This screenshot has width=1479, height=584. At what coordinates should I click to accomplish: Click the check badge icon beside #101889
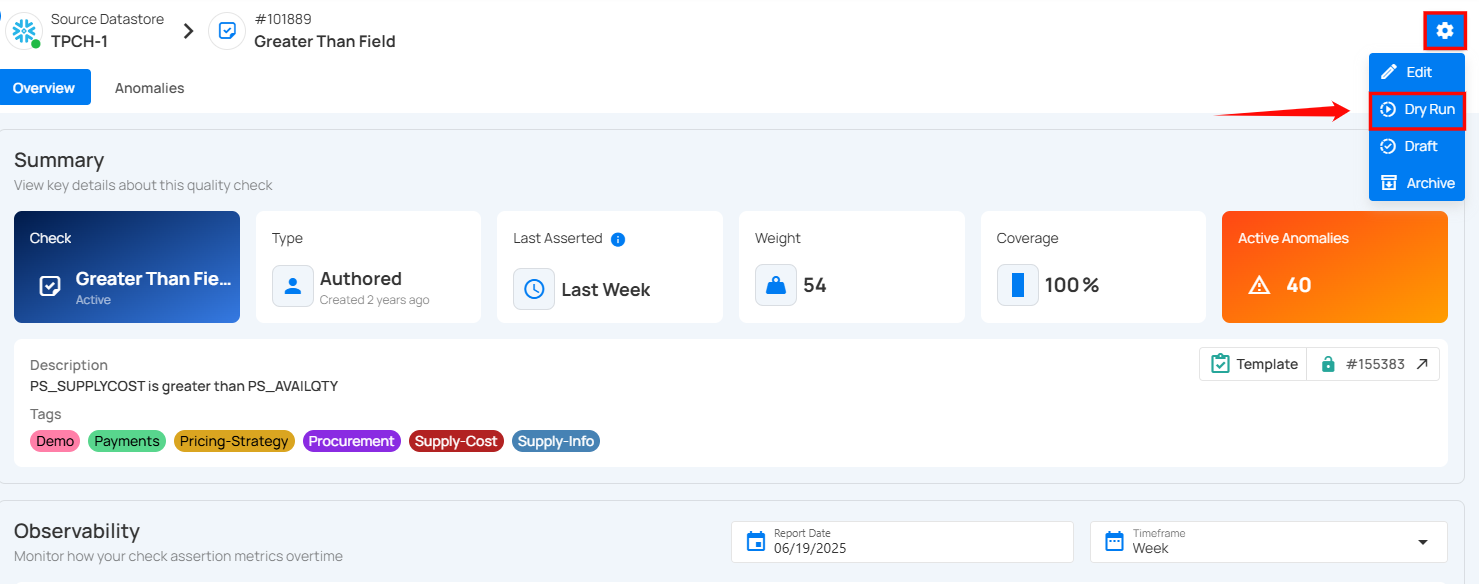(x=227, y=31)
